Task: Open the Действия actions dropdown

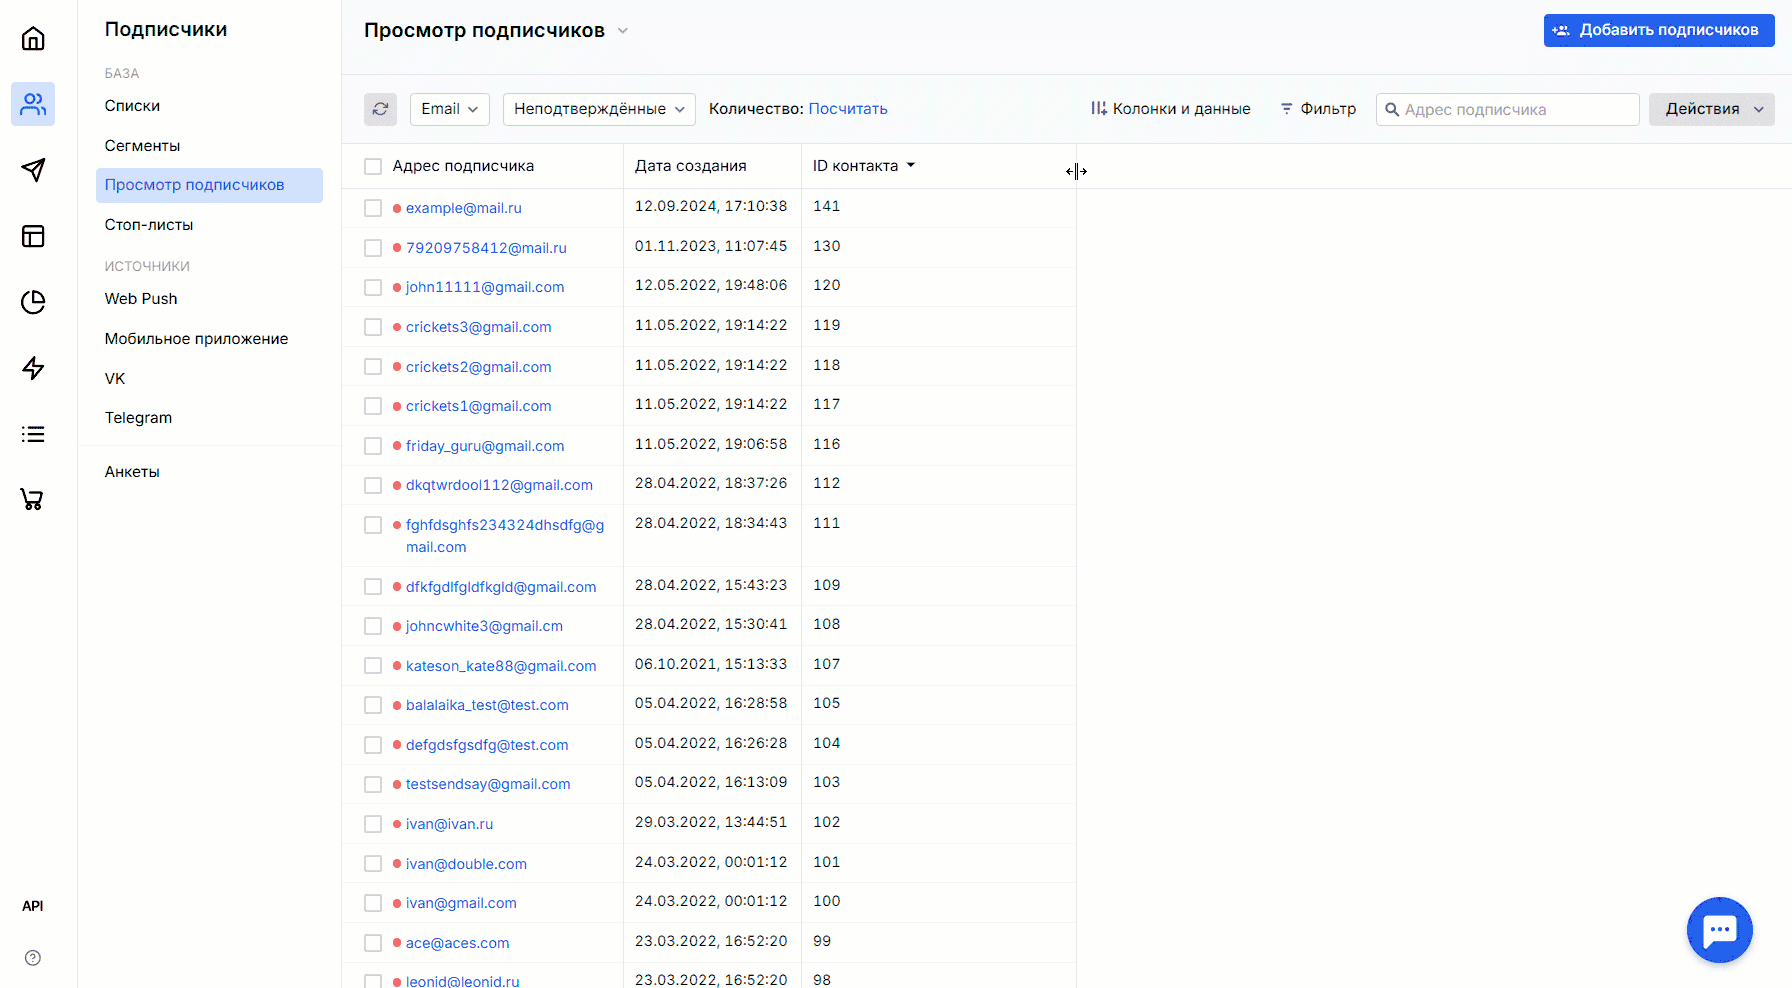Action: (1711, 109)
